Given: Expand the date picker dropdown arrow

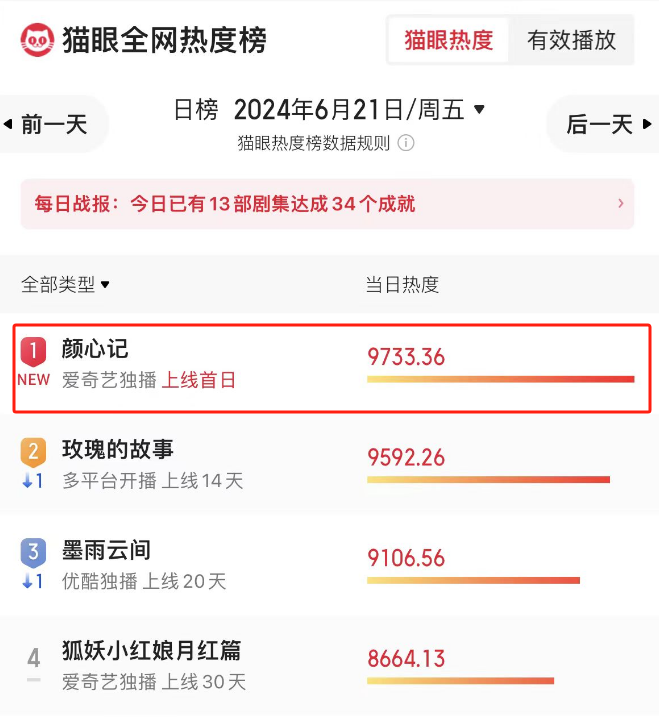Looking at the screenshot, I should click(479, 109).
